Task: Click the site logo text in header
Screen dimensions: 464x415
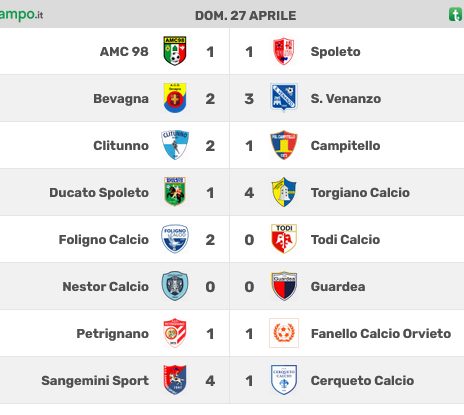Action: pyautogui.click(x=21, y=15)
